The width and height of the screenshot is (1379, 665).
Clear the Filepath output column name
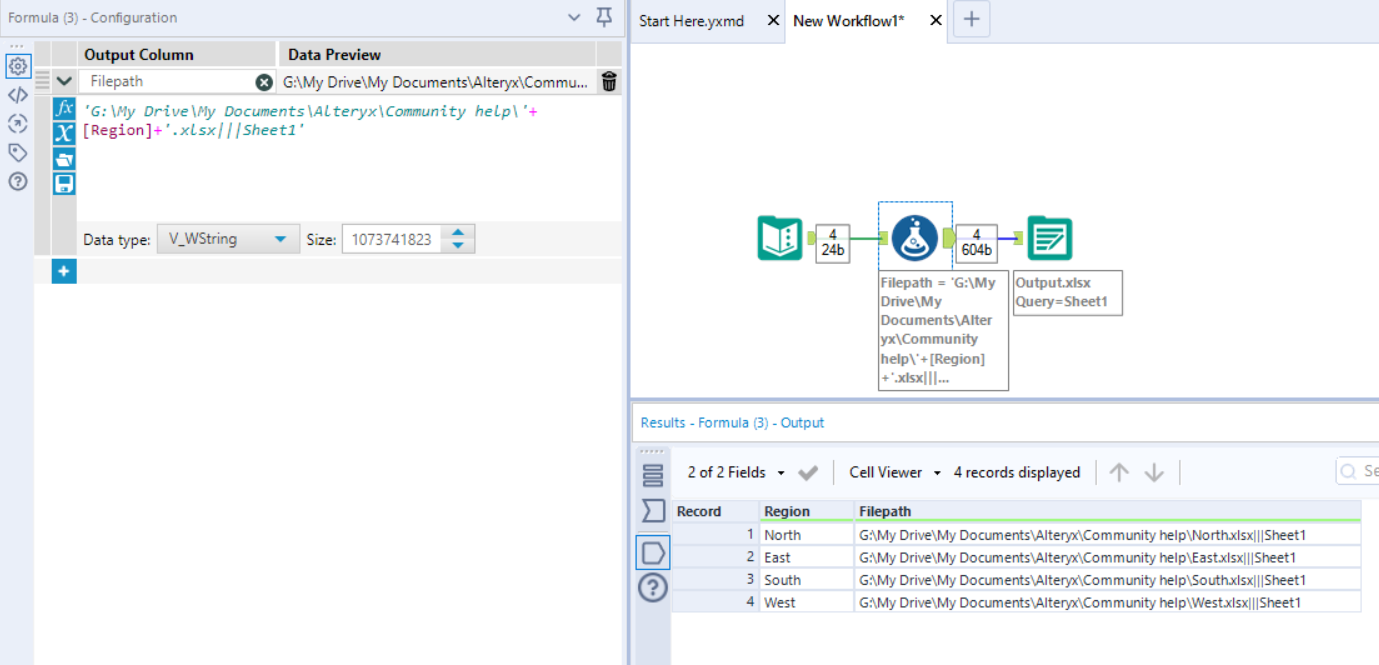[x=264, y=82]
